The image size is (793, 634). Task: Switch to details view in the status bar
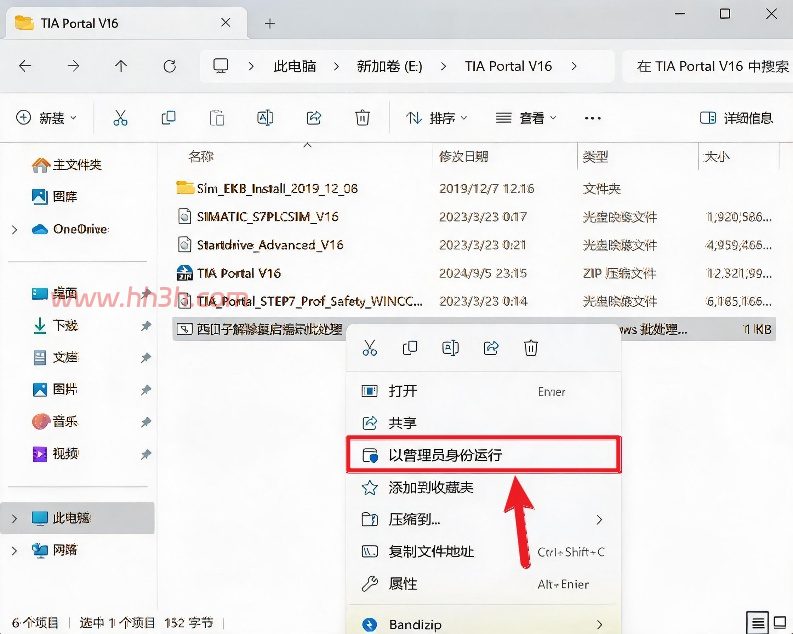(x=757, y=622)
